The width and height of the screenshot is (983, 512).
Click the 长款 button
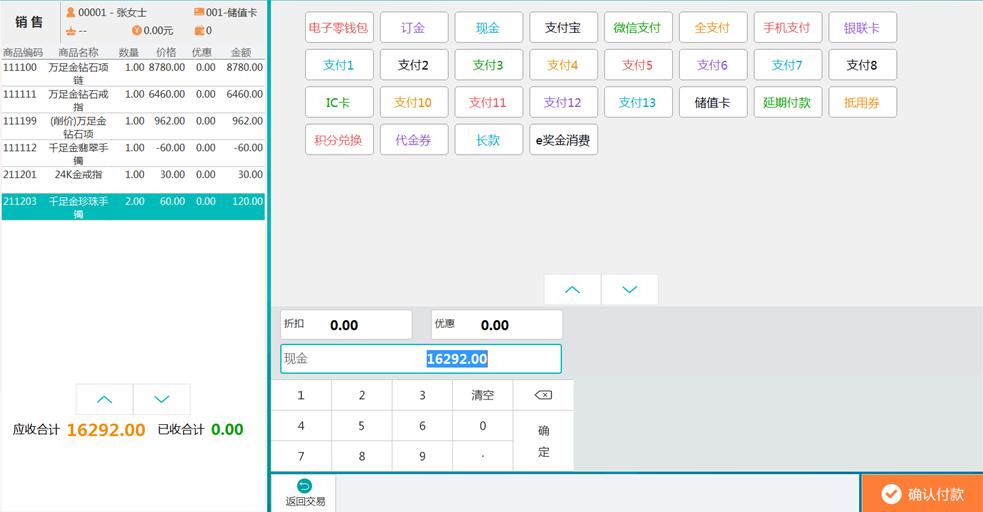488,139
